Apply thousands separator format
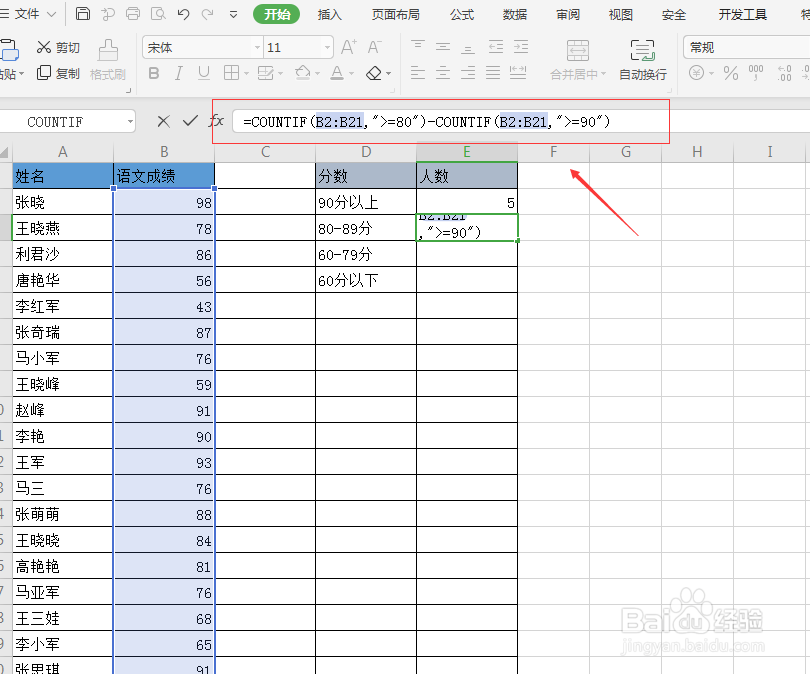This screenshot has height=674, width=810. point(756,73)
